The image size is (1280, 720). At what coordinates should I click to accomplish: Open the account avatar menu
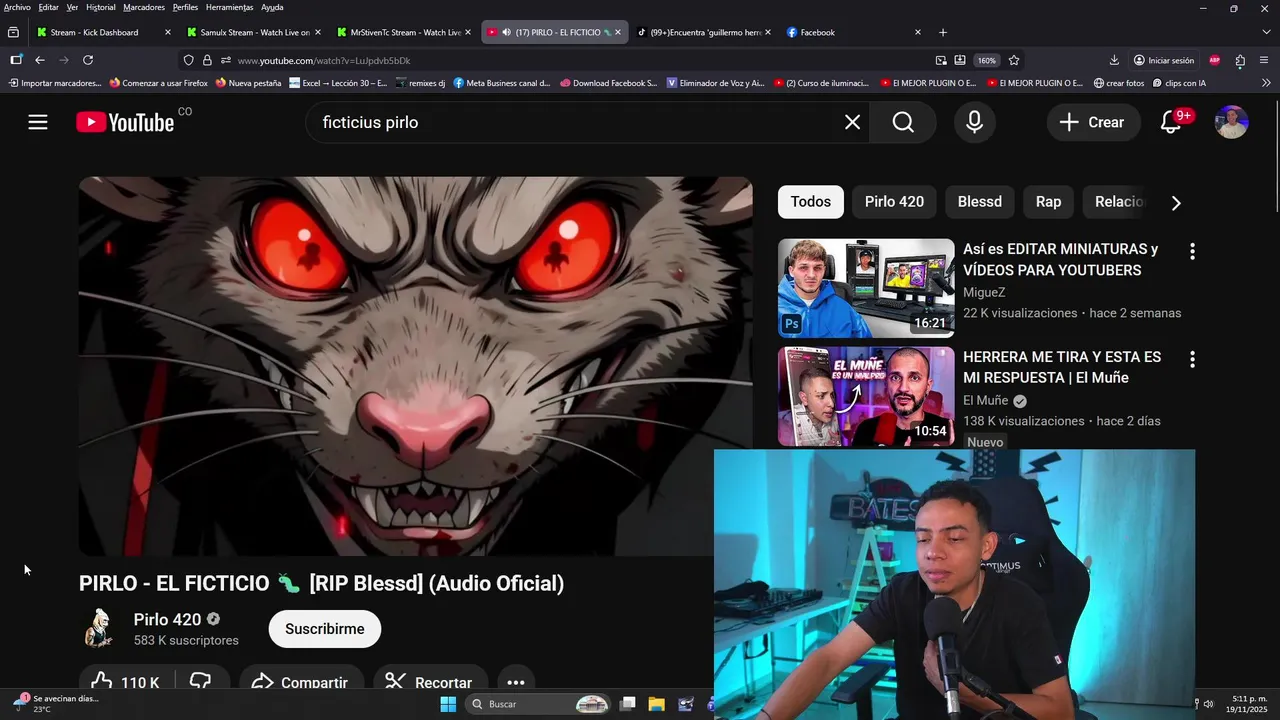coord(1231,122)
